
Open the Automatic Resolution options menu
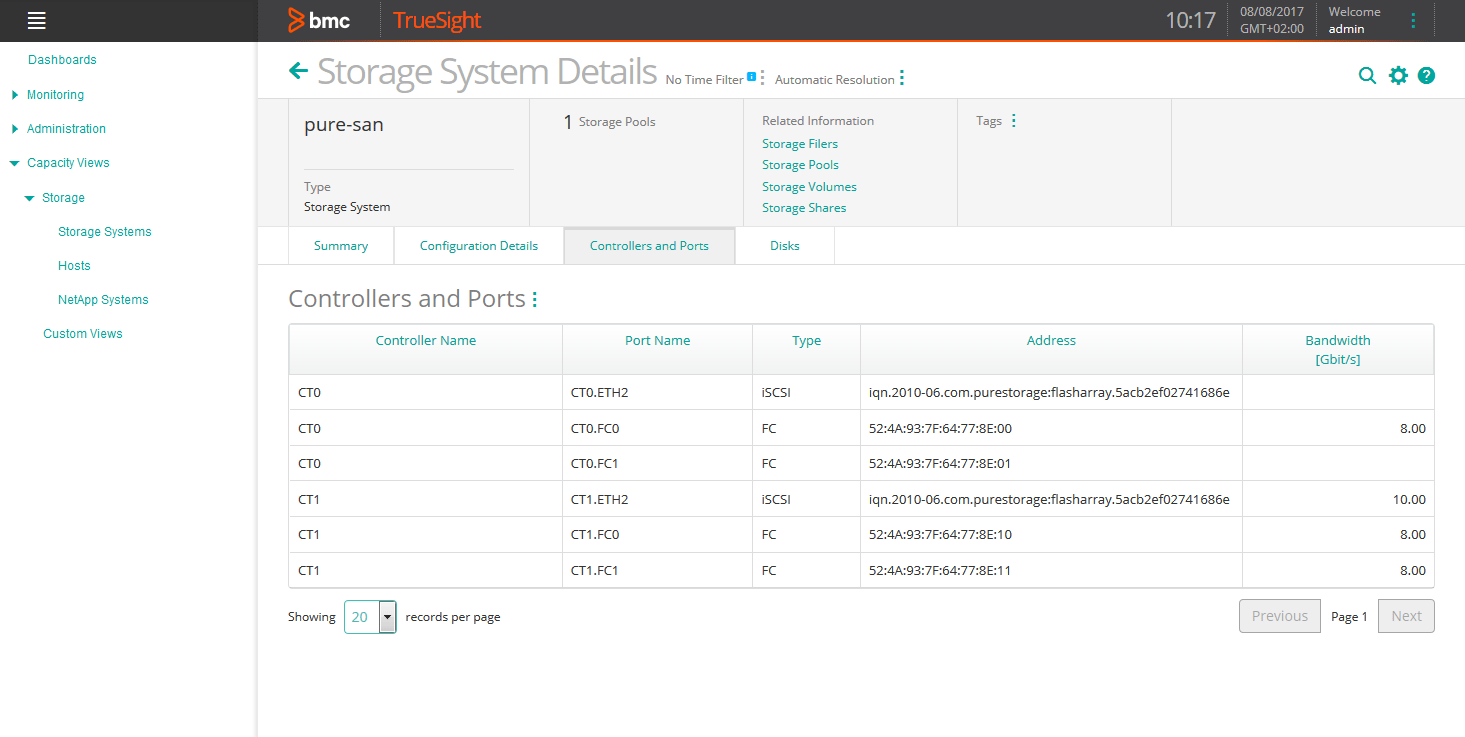coord(902,78)
